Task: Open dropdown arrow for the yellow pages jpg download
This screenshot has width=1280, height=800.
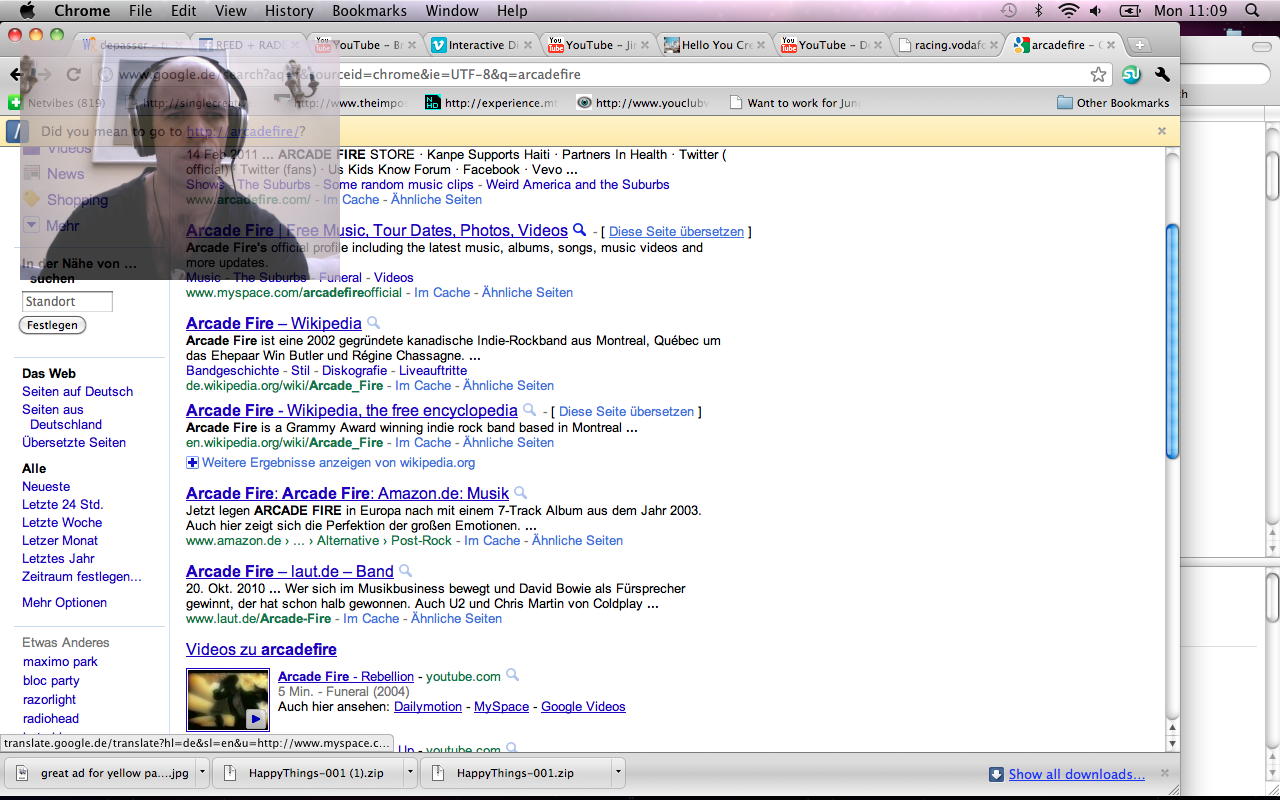Action: click(x=202, y=773)
